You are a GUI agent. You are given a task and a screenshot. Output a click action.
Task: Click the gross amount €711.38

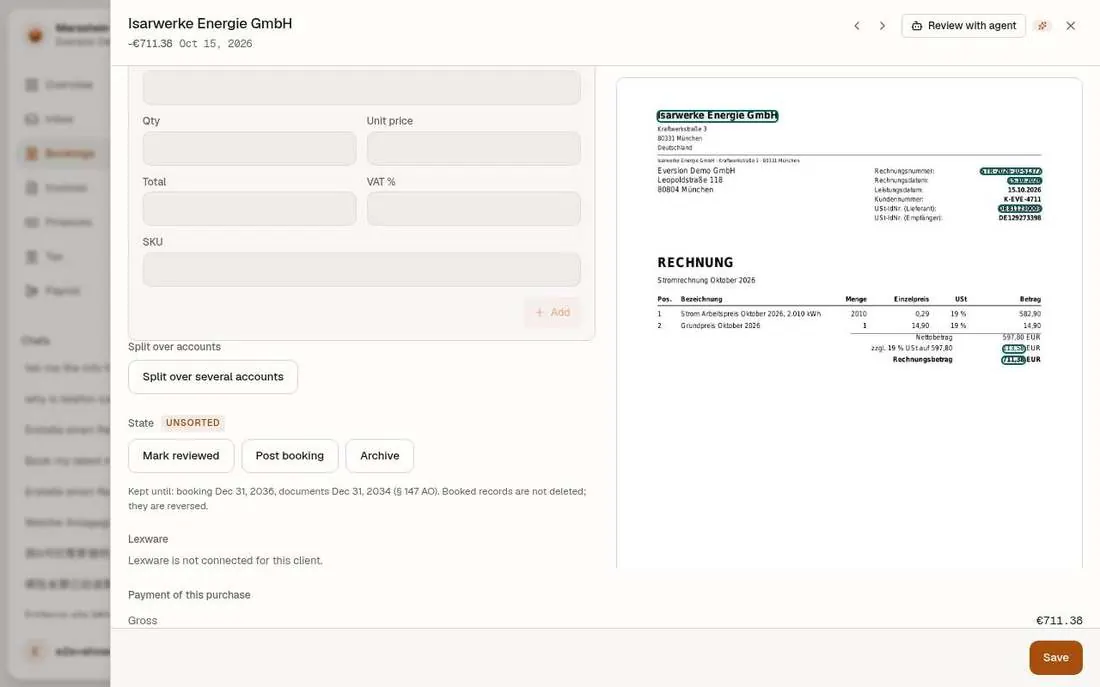[x=1059, y=620]
